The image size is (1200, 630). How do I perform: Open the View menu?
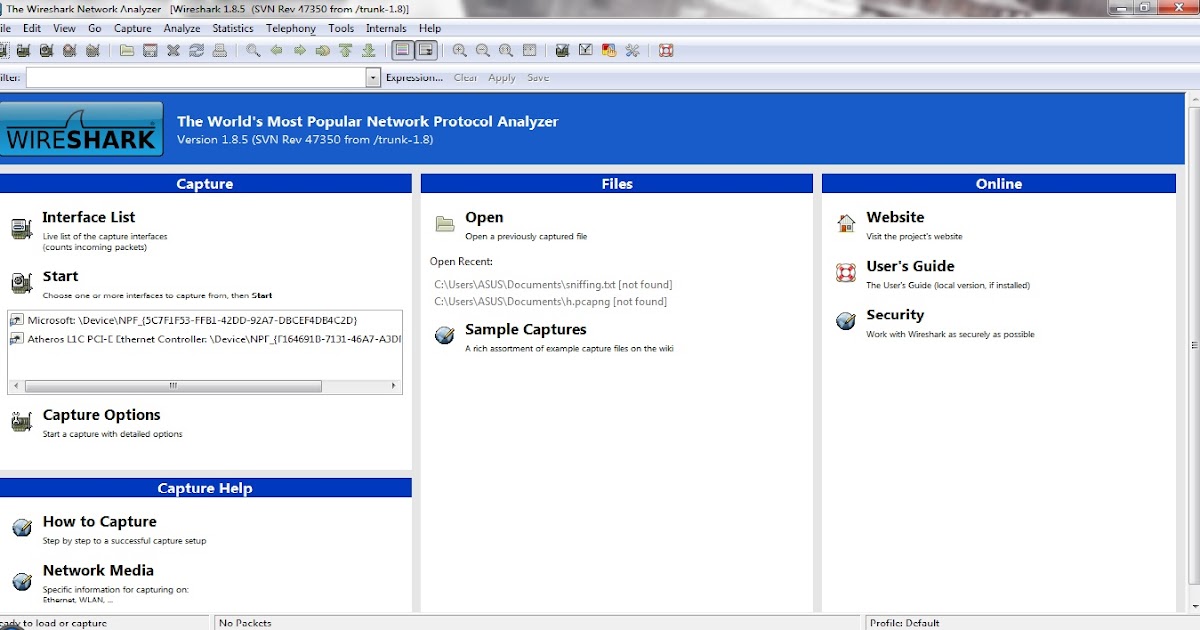pos(64,29)
